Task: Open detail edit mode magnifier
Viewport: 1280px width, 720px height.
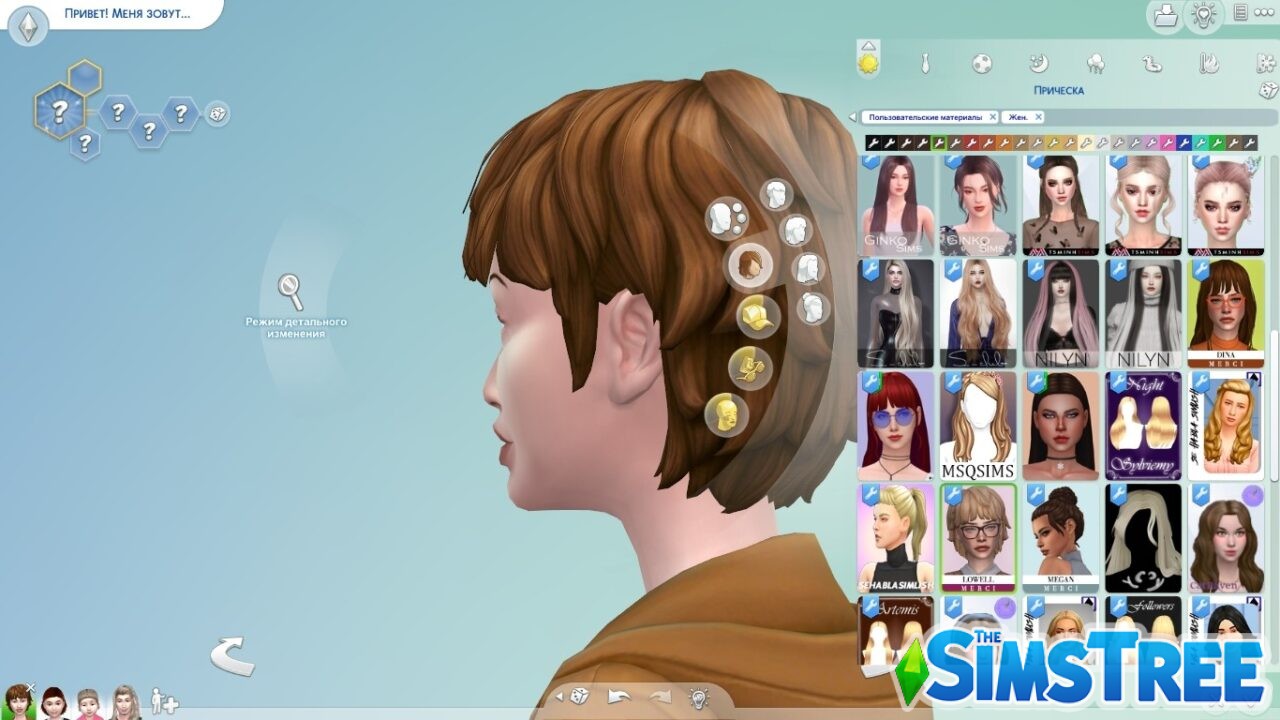Action: [291, 292]
